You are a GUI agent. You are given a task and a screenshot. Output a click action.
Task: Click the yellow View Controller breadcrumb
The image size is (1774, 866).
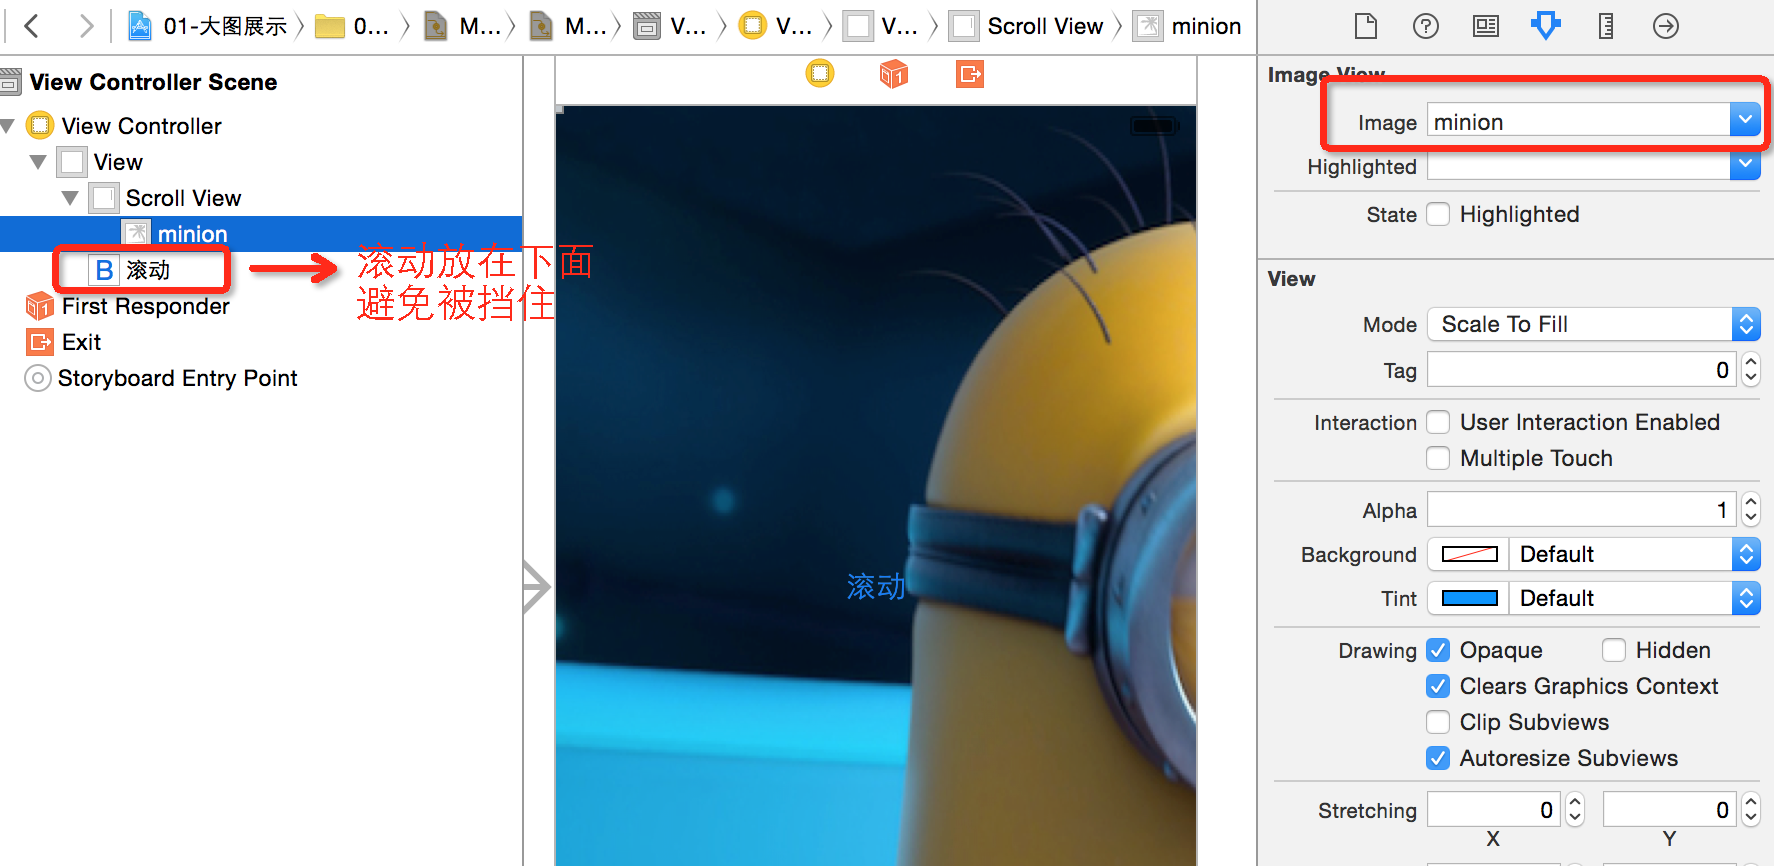coord(775,26)
